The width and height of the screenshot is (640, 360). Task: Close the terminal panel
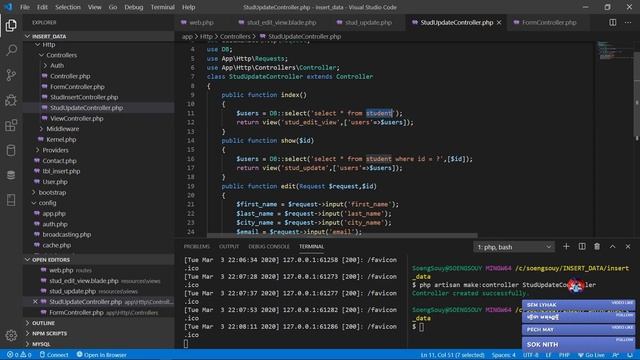pyautogui.click(x=628, y=247)
